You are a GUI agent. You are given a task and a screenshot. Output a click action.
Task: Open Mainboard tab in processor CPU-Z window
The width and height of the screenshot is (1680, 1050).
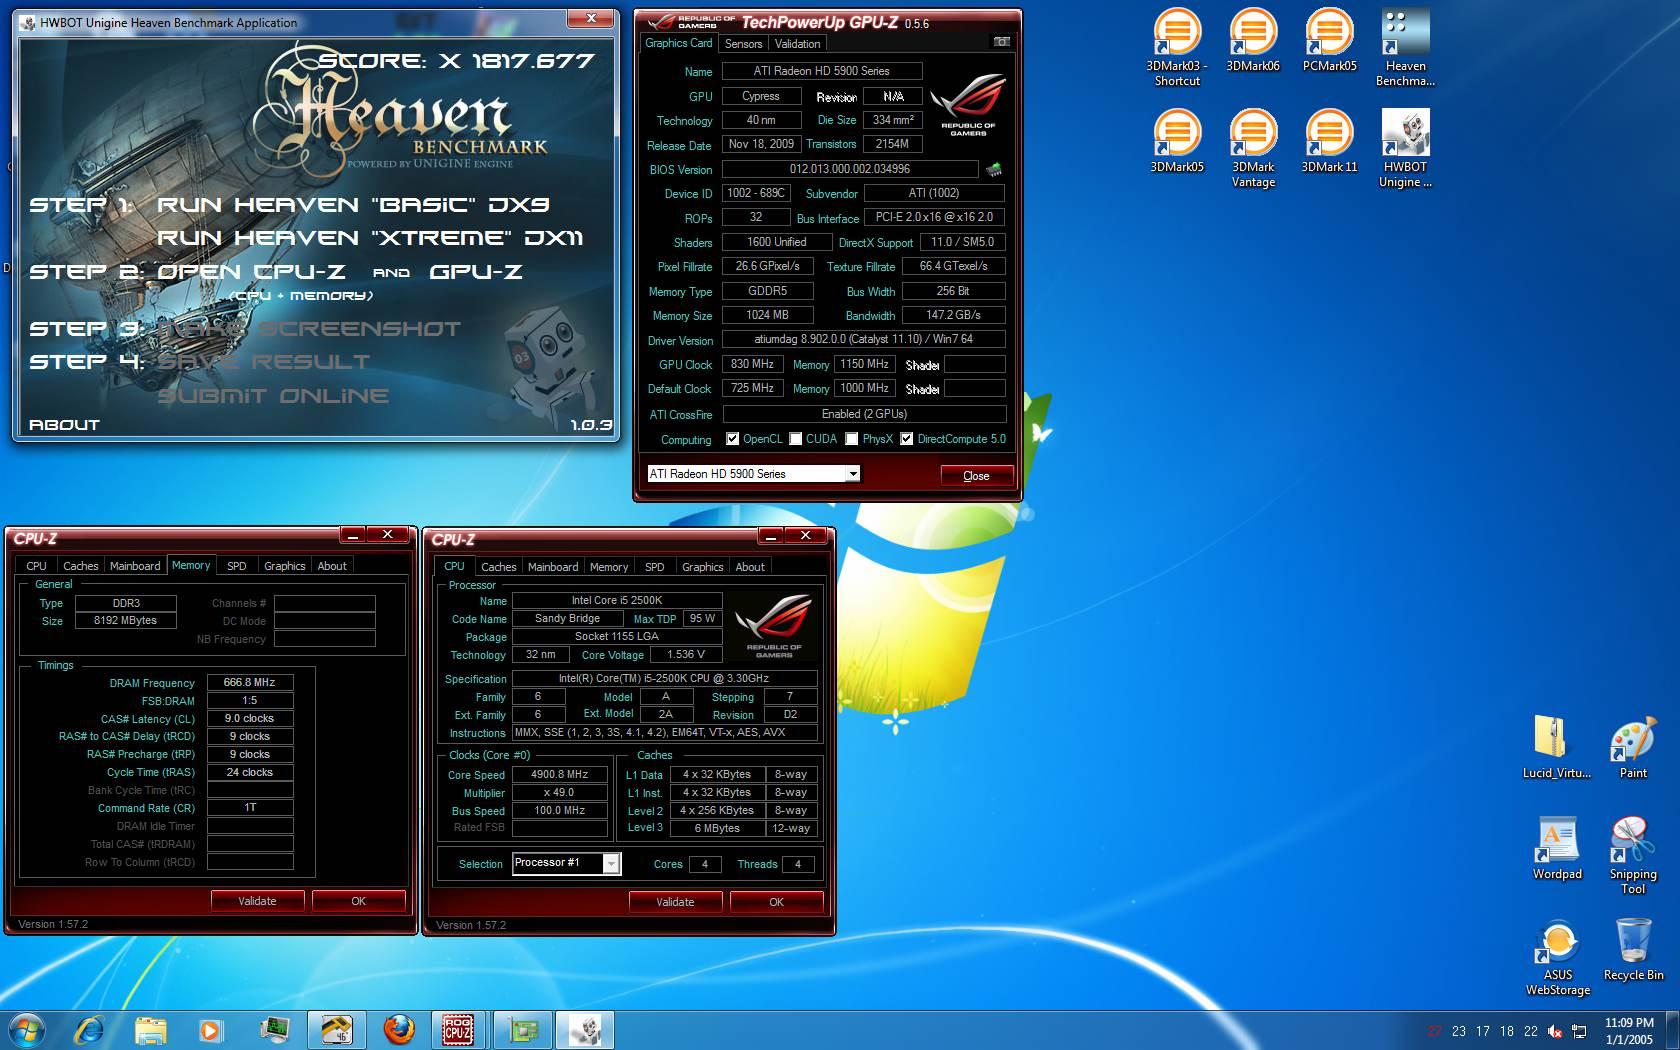point(553,567)
